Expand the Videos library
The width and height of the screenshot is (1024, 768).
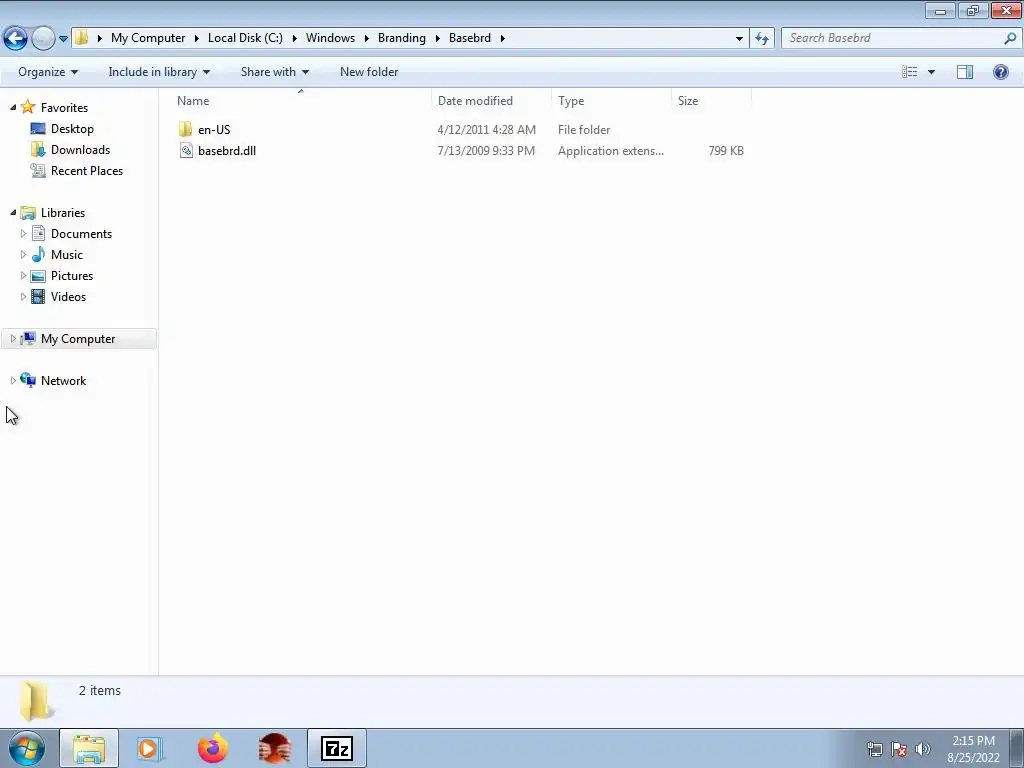click(24, 296)
